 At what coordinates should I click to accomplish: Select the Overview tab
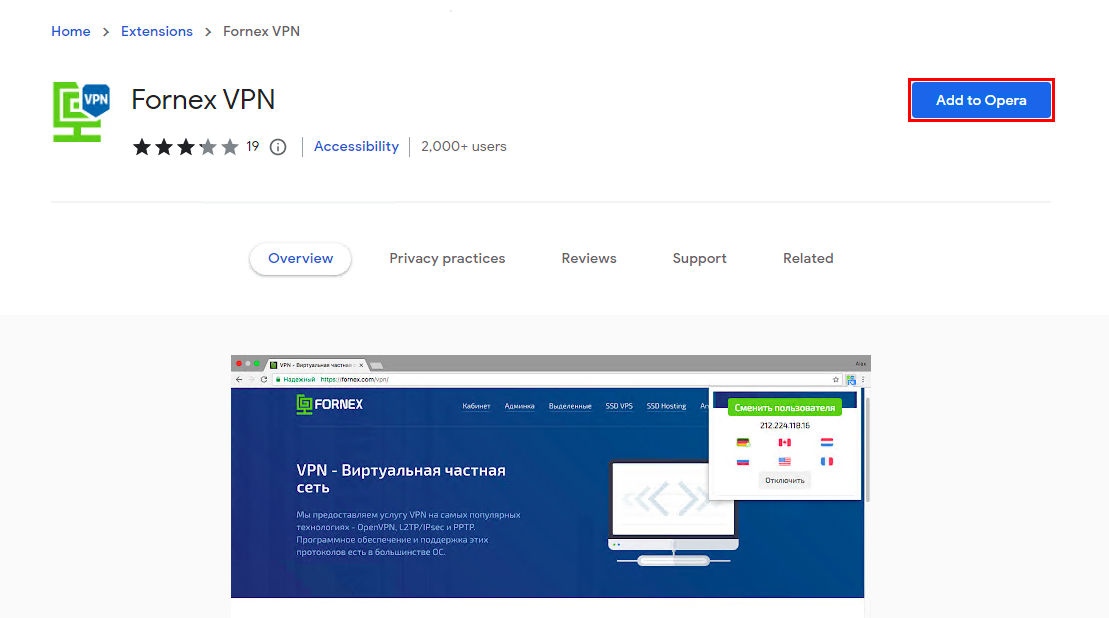(301, 259)
